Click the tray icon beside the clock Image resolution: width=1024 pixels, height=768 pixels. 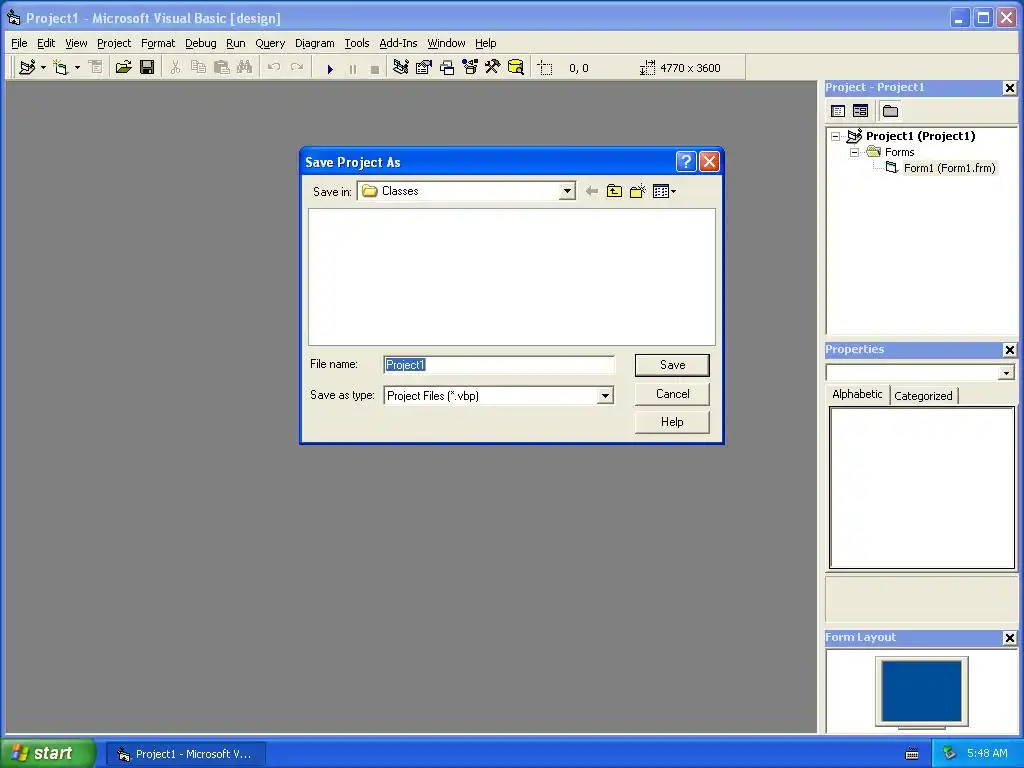coord(950,753)
